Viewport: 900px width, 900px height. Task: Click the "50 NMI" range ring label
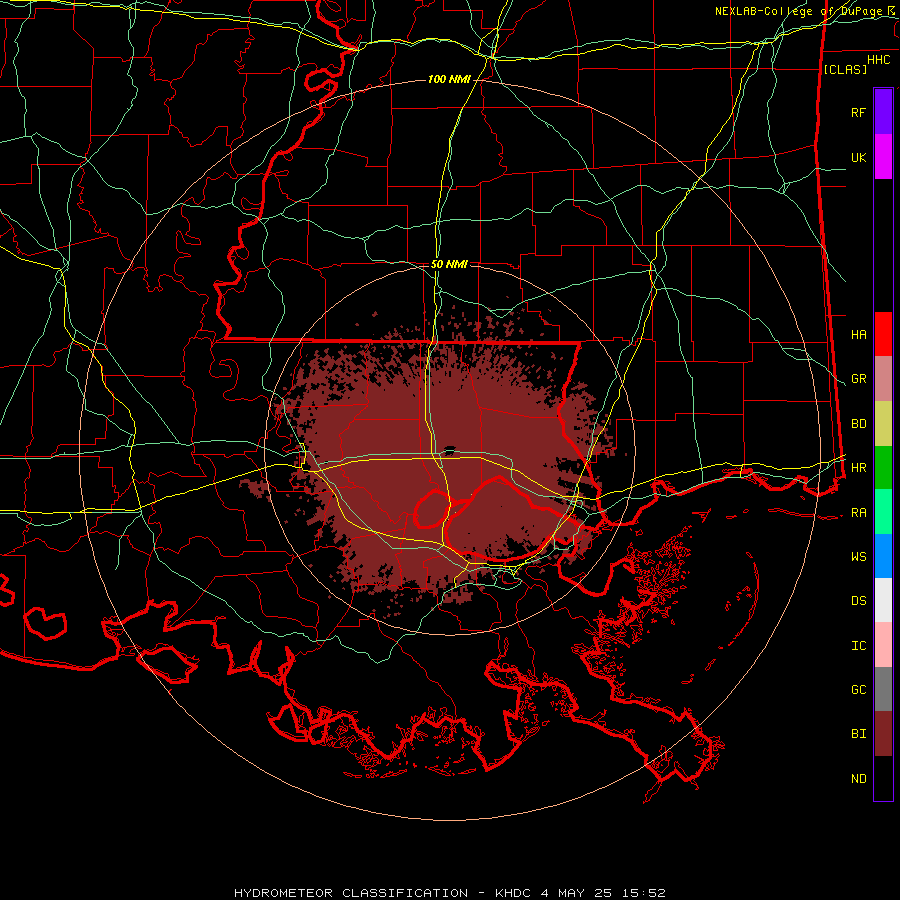(449, 264)
